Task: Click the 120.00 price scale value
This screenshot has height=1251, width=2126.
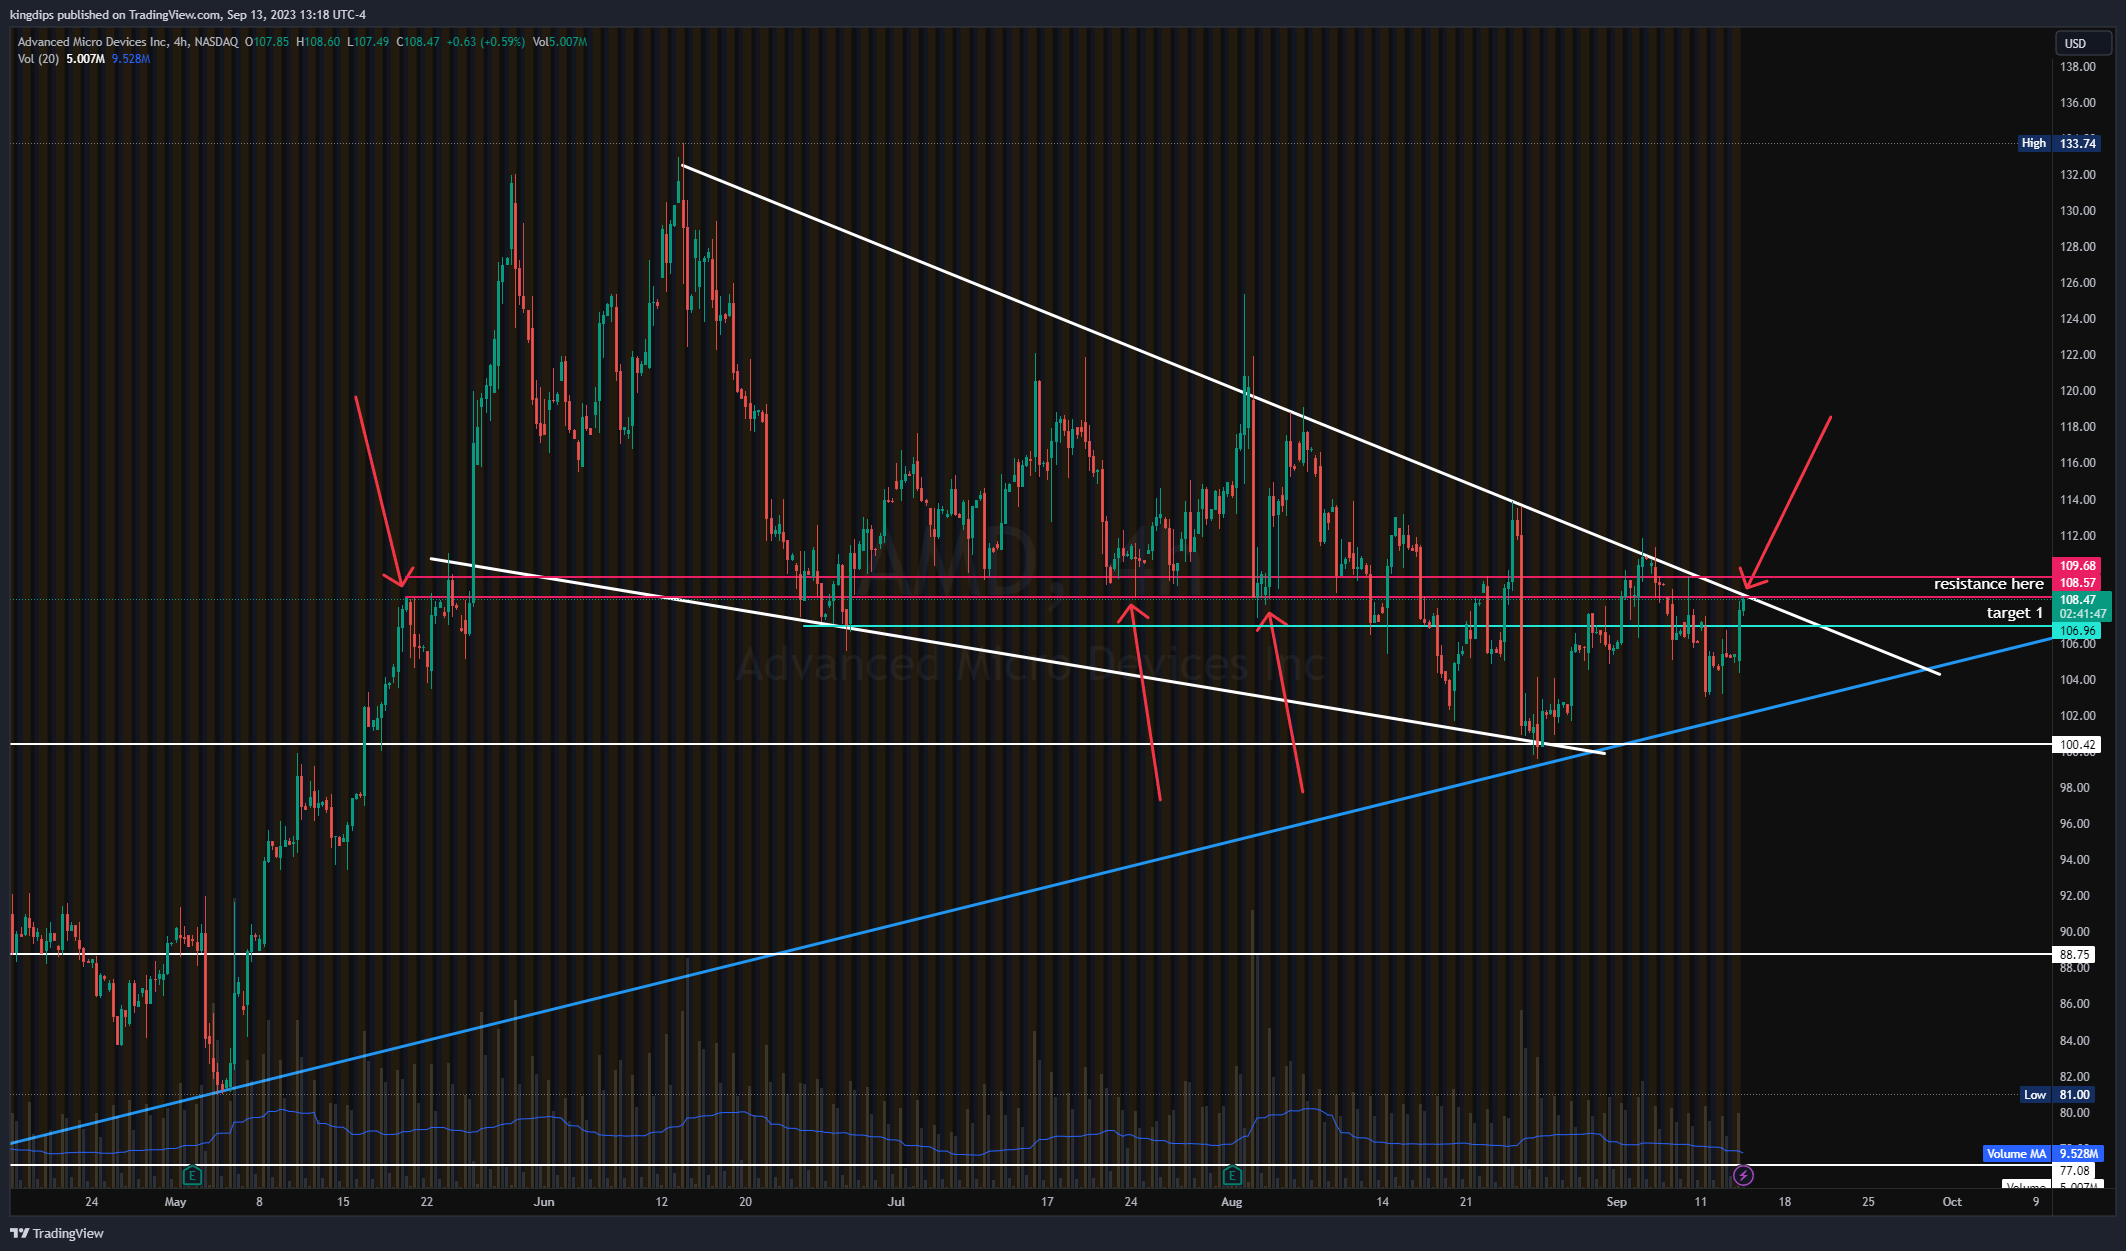Action: pyautogui.click(x=2077, y=391)
